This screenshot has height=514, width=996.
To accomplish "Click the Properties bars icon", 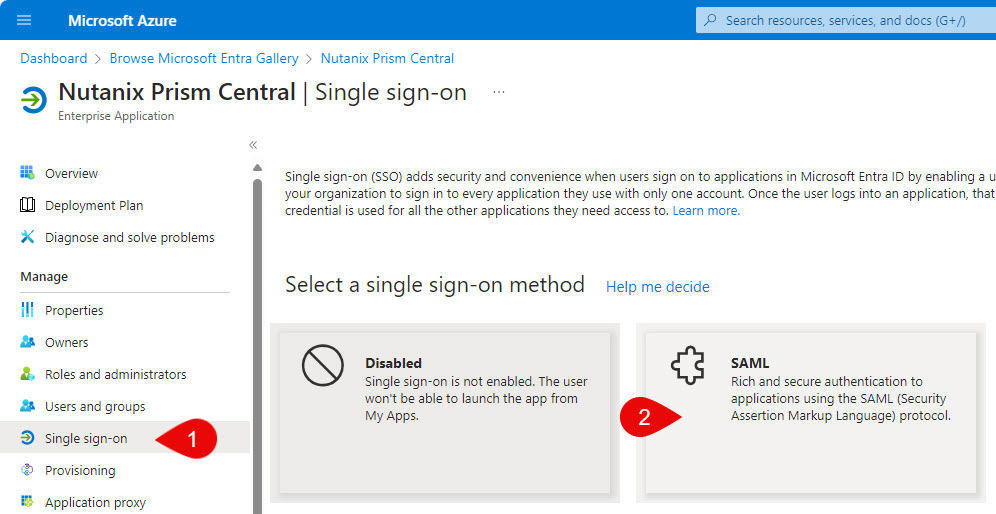I will 27,310.
